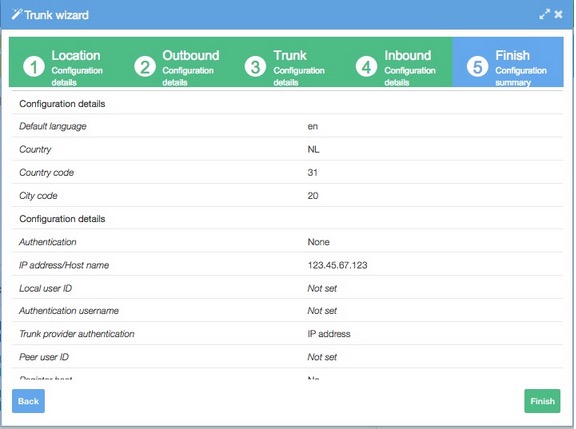The image size is (576, 429).
Task: Click 'Not set' beside Authentication username
Action: pyautogui.click(x=322, y=311)
